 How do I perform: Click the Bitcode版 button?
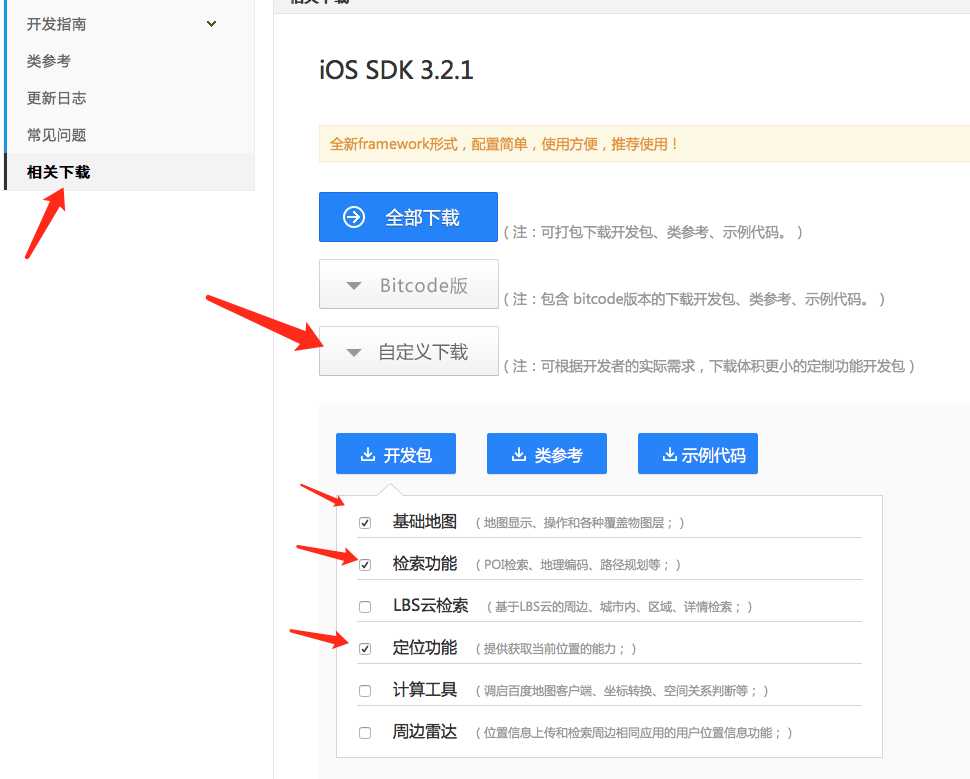click(x=409, y=284)
